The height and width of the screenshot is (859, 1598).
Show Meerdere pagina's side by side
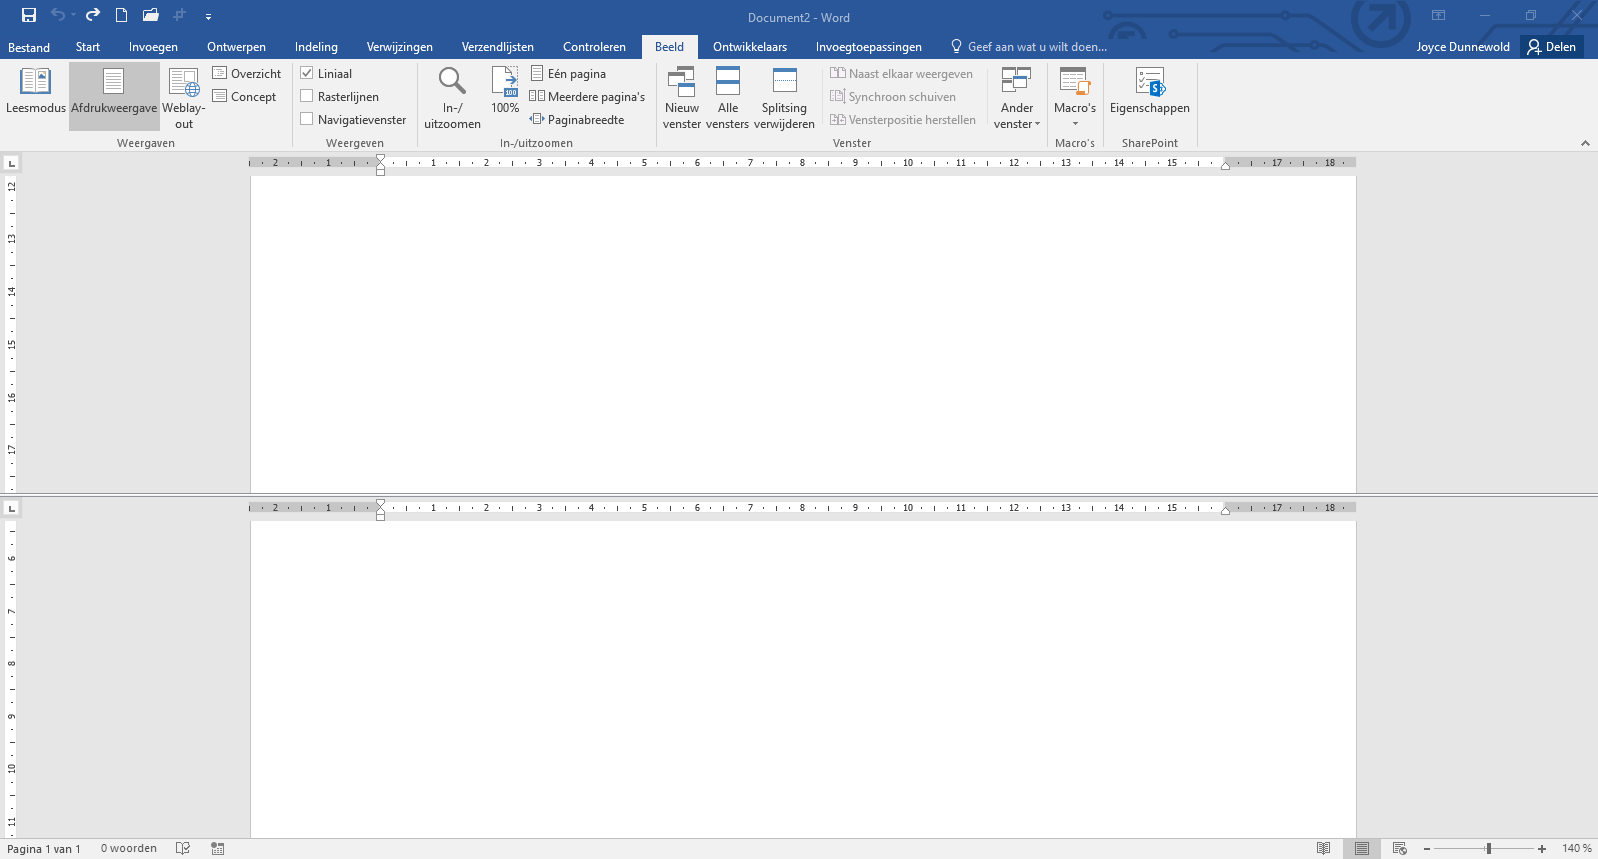click(x=587, y=96)
